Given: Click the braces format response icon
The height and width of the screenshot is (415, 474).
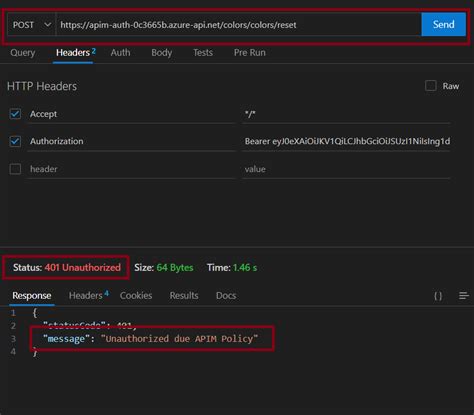Looking at the screenshot, I should (438, 296).
